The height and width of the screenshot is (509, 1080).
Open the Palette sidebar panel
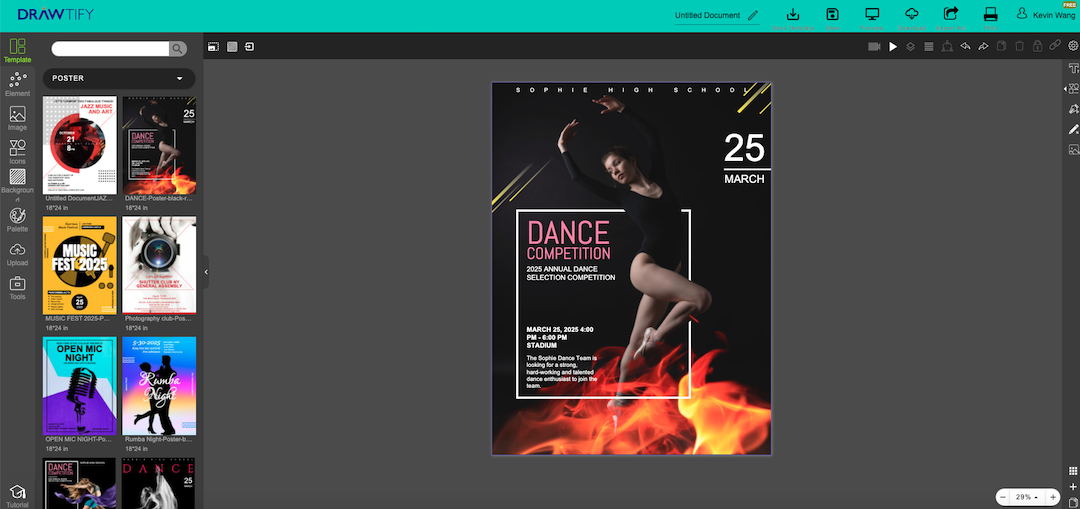(x=17, y=220)
